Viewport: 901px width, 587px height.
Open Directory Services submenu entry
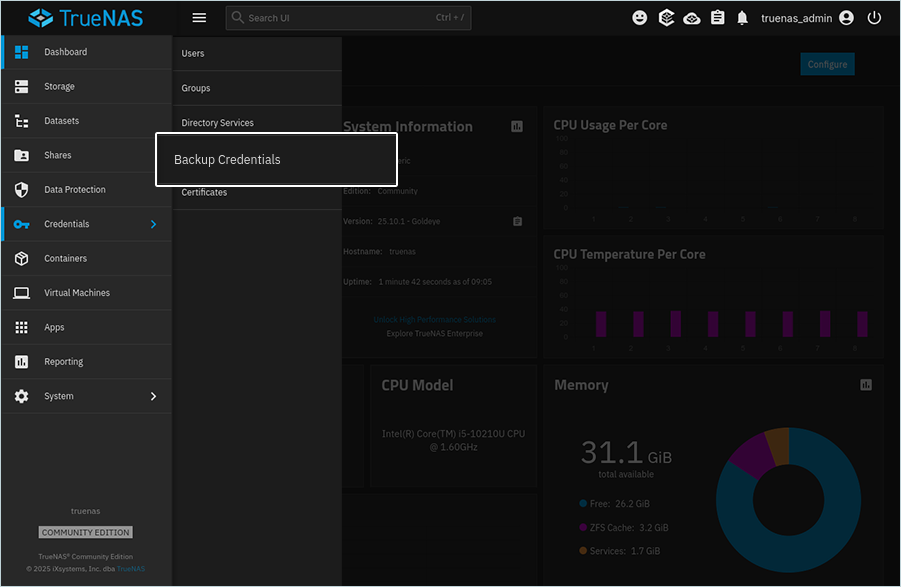pos(257,121)
